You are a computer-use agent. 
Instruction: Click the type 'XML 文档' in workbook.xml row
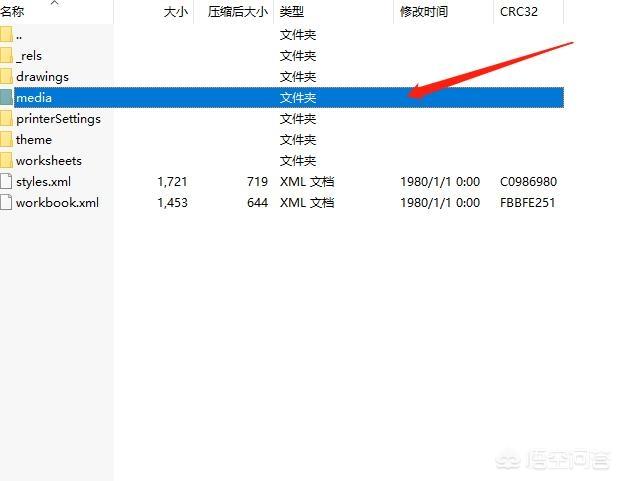(307, 203)
